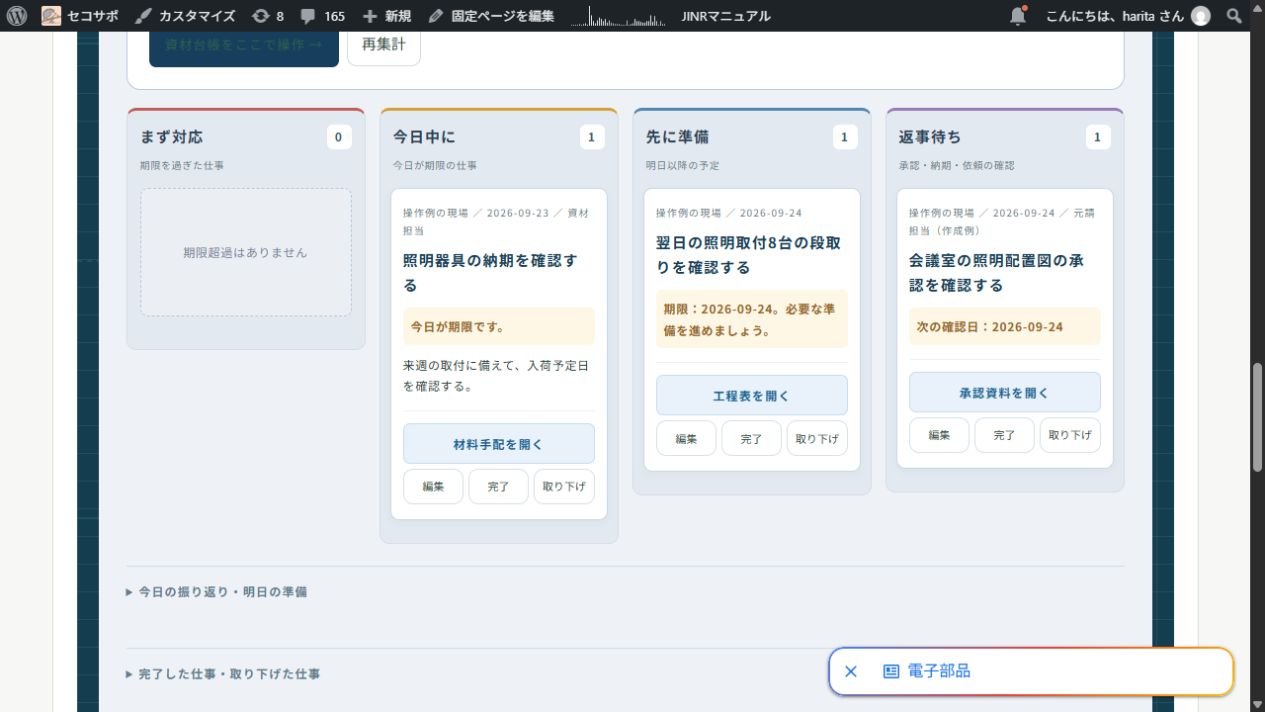
Task: Expand 今日の振り返り・明日の準備 section
Action: 217,592
